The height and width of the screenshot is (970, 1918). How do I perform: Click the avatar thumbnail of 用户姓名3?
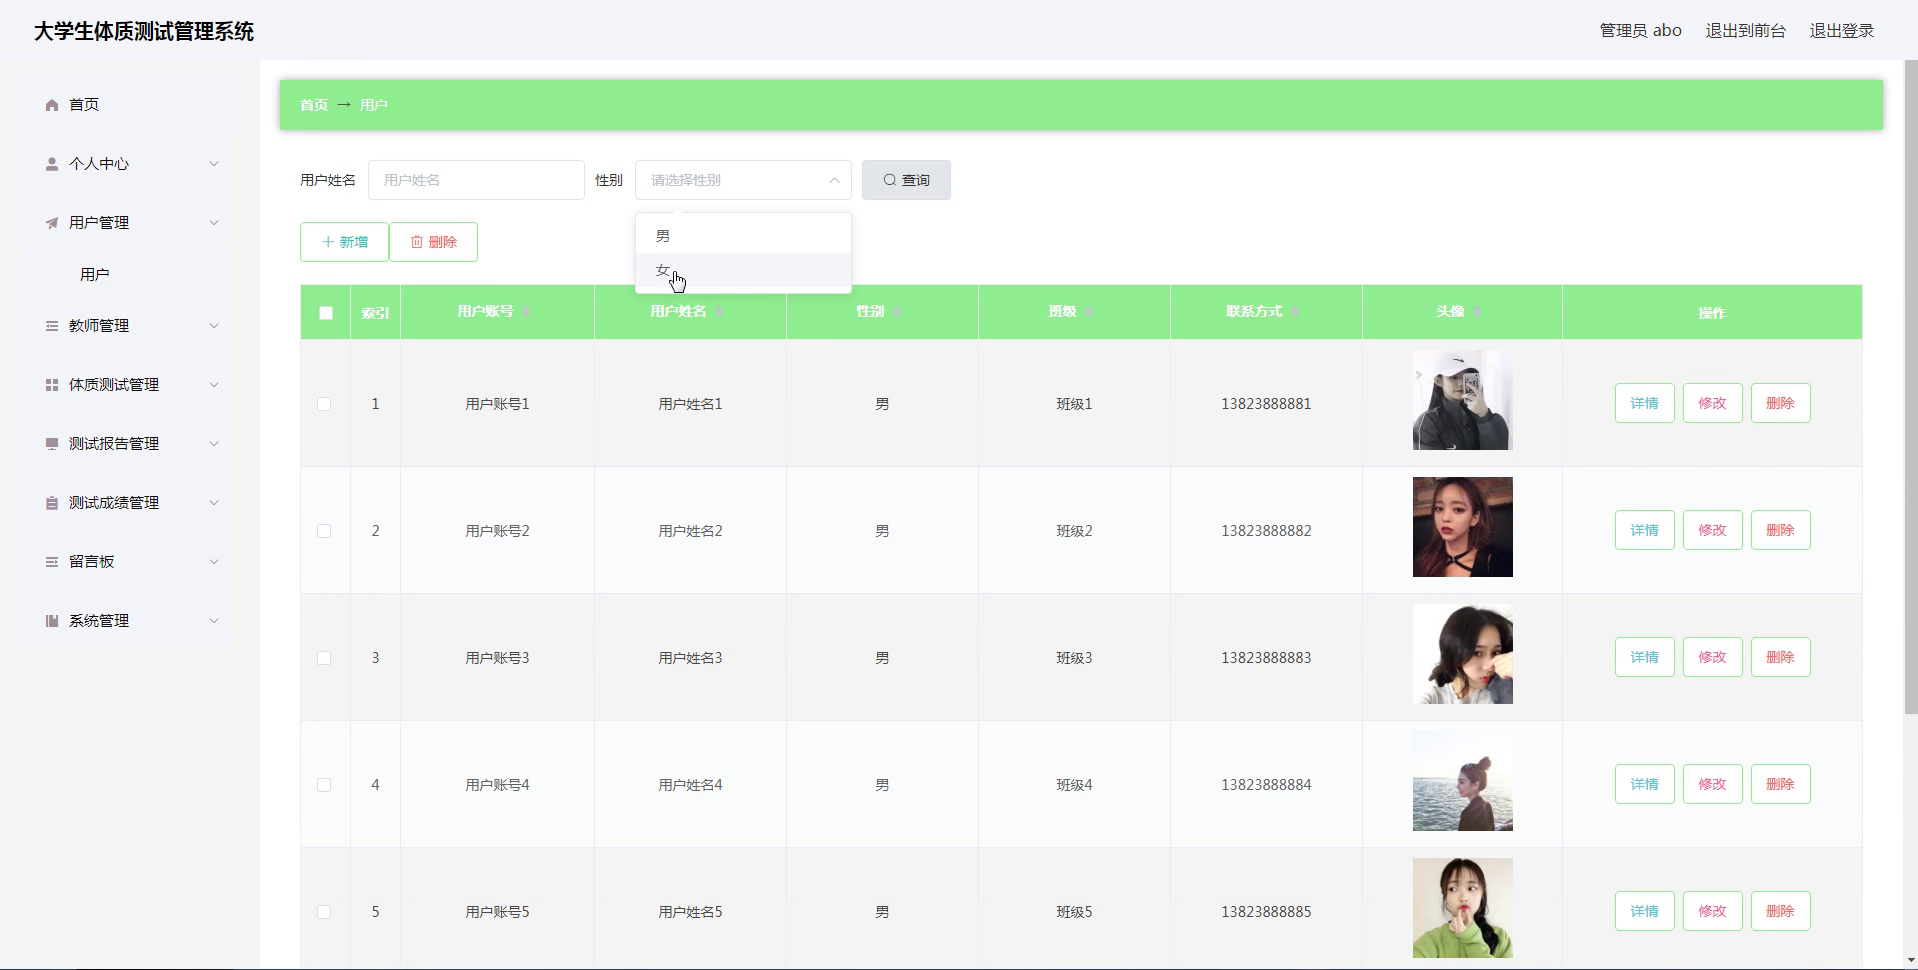[1462, 654]
